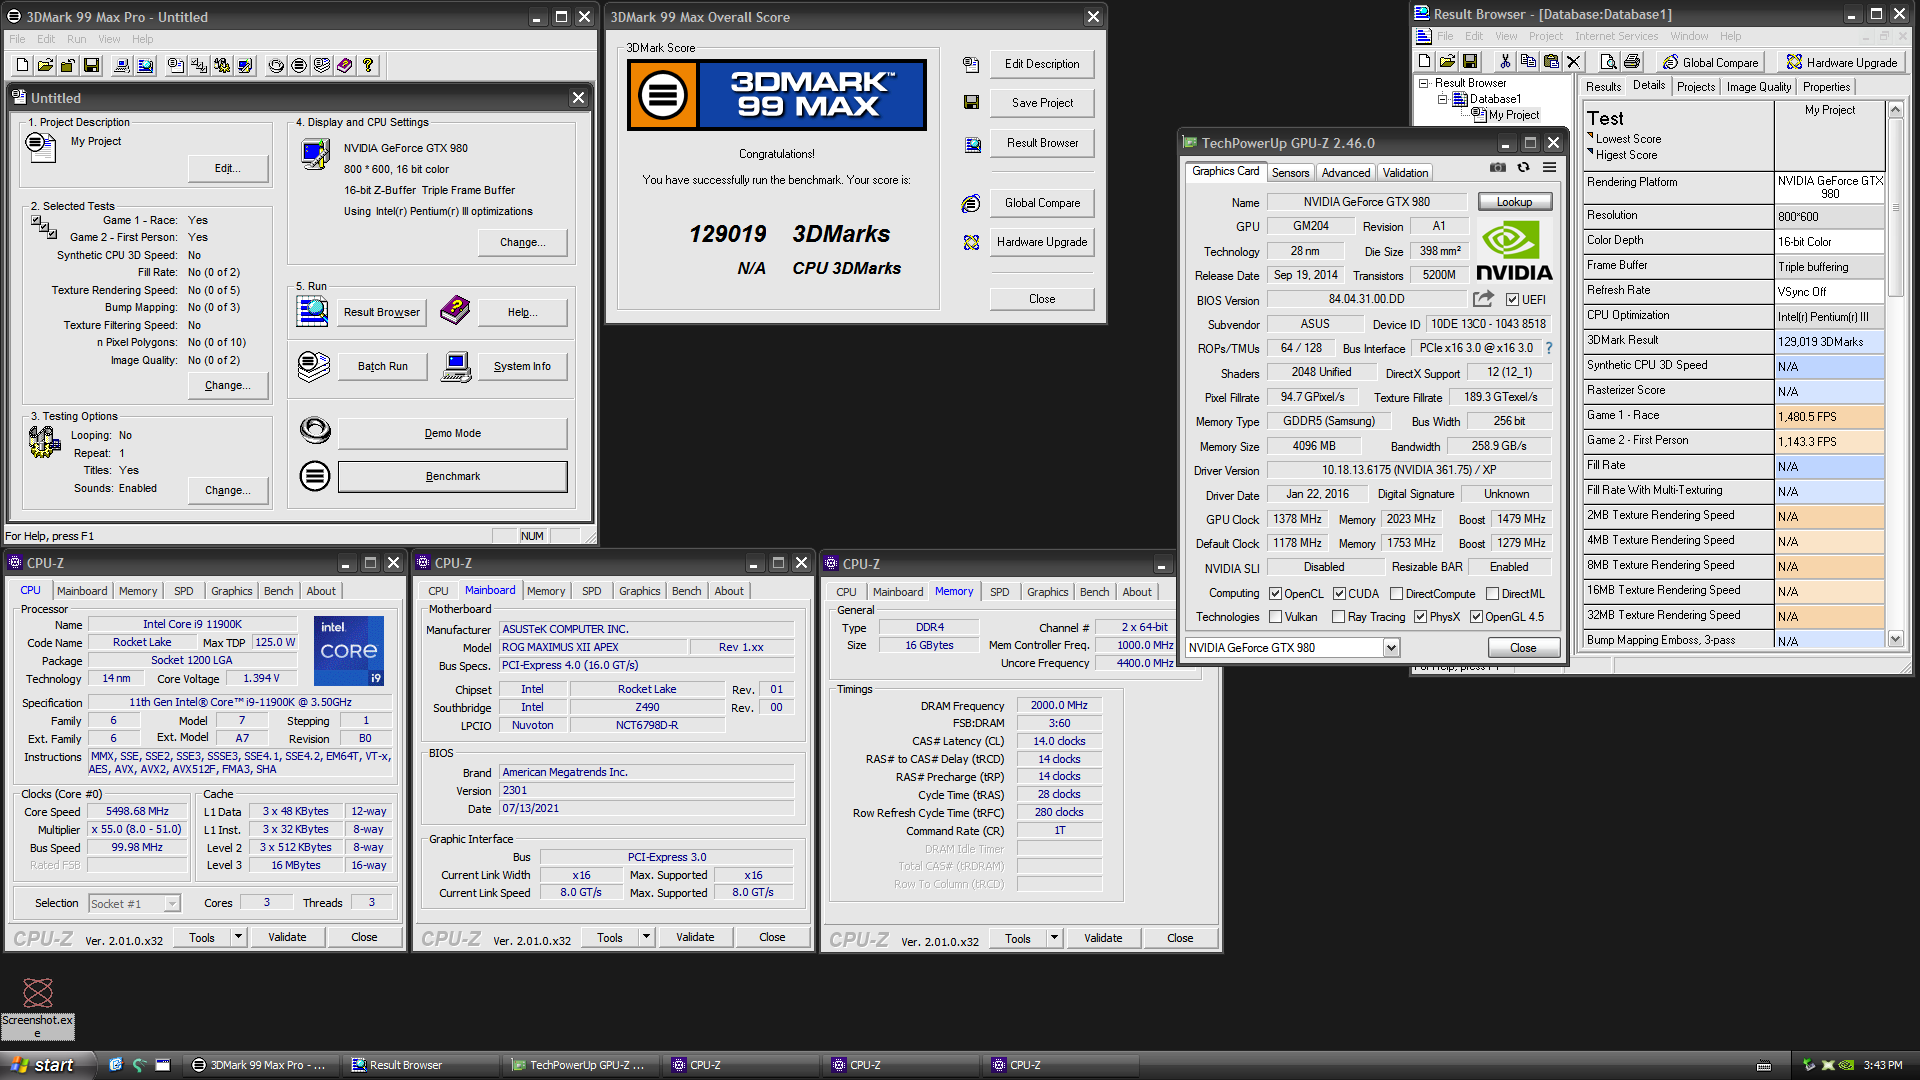The width and height of the screenshot is (1920, 1080).
Task: Click the Benchmark button in 3DMark
Action: click(x=452, y=477)
